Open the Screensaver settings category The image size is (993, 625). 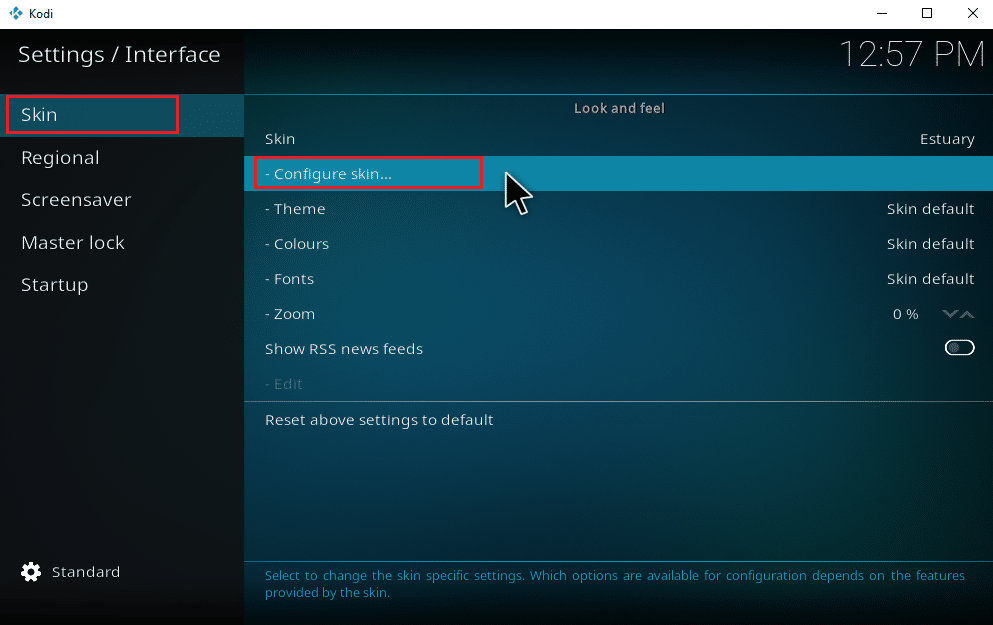(x=122, y=200)
